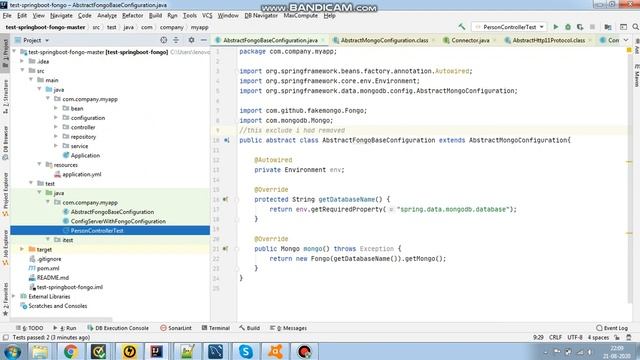
Task: Open the PersonControllerTest run configuration dropdown
Action: [x=509, y=27]
